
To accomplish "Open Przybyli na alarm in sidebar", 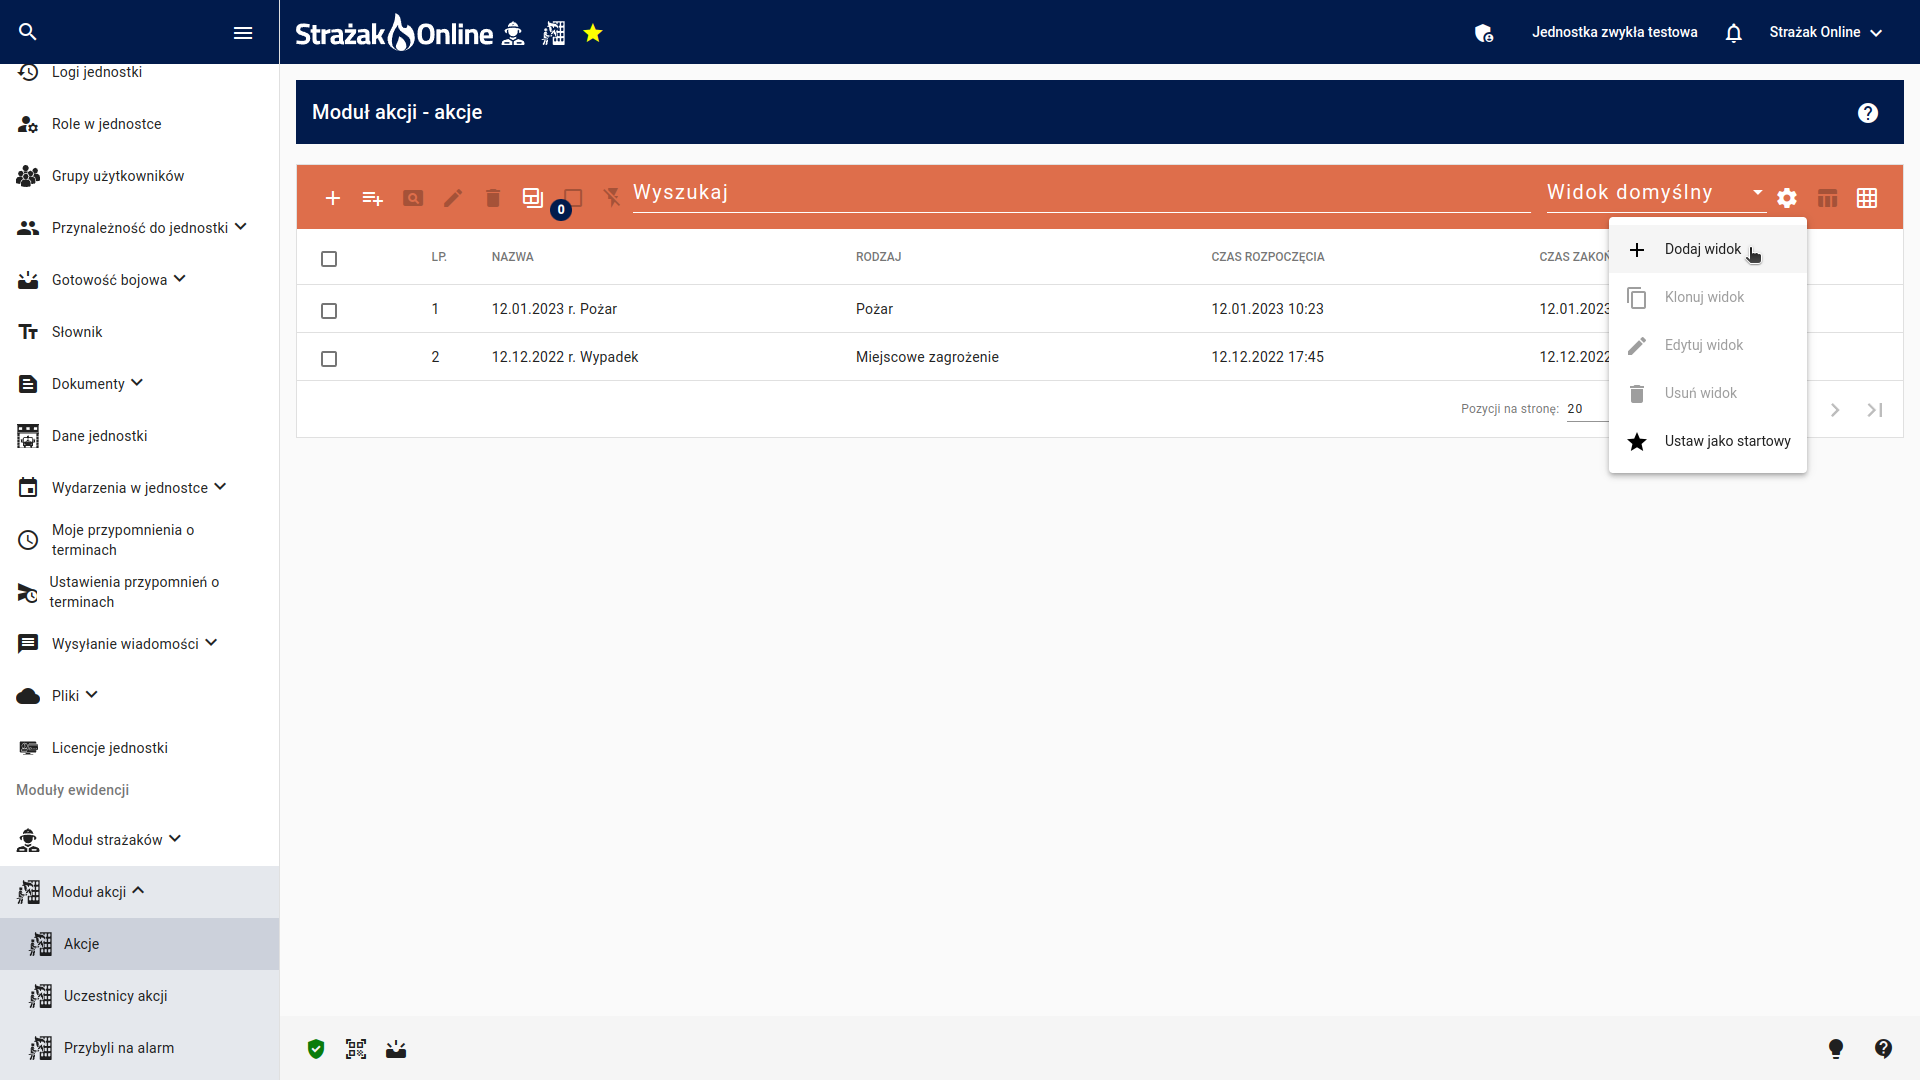I will [140, 1048].
